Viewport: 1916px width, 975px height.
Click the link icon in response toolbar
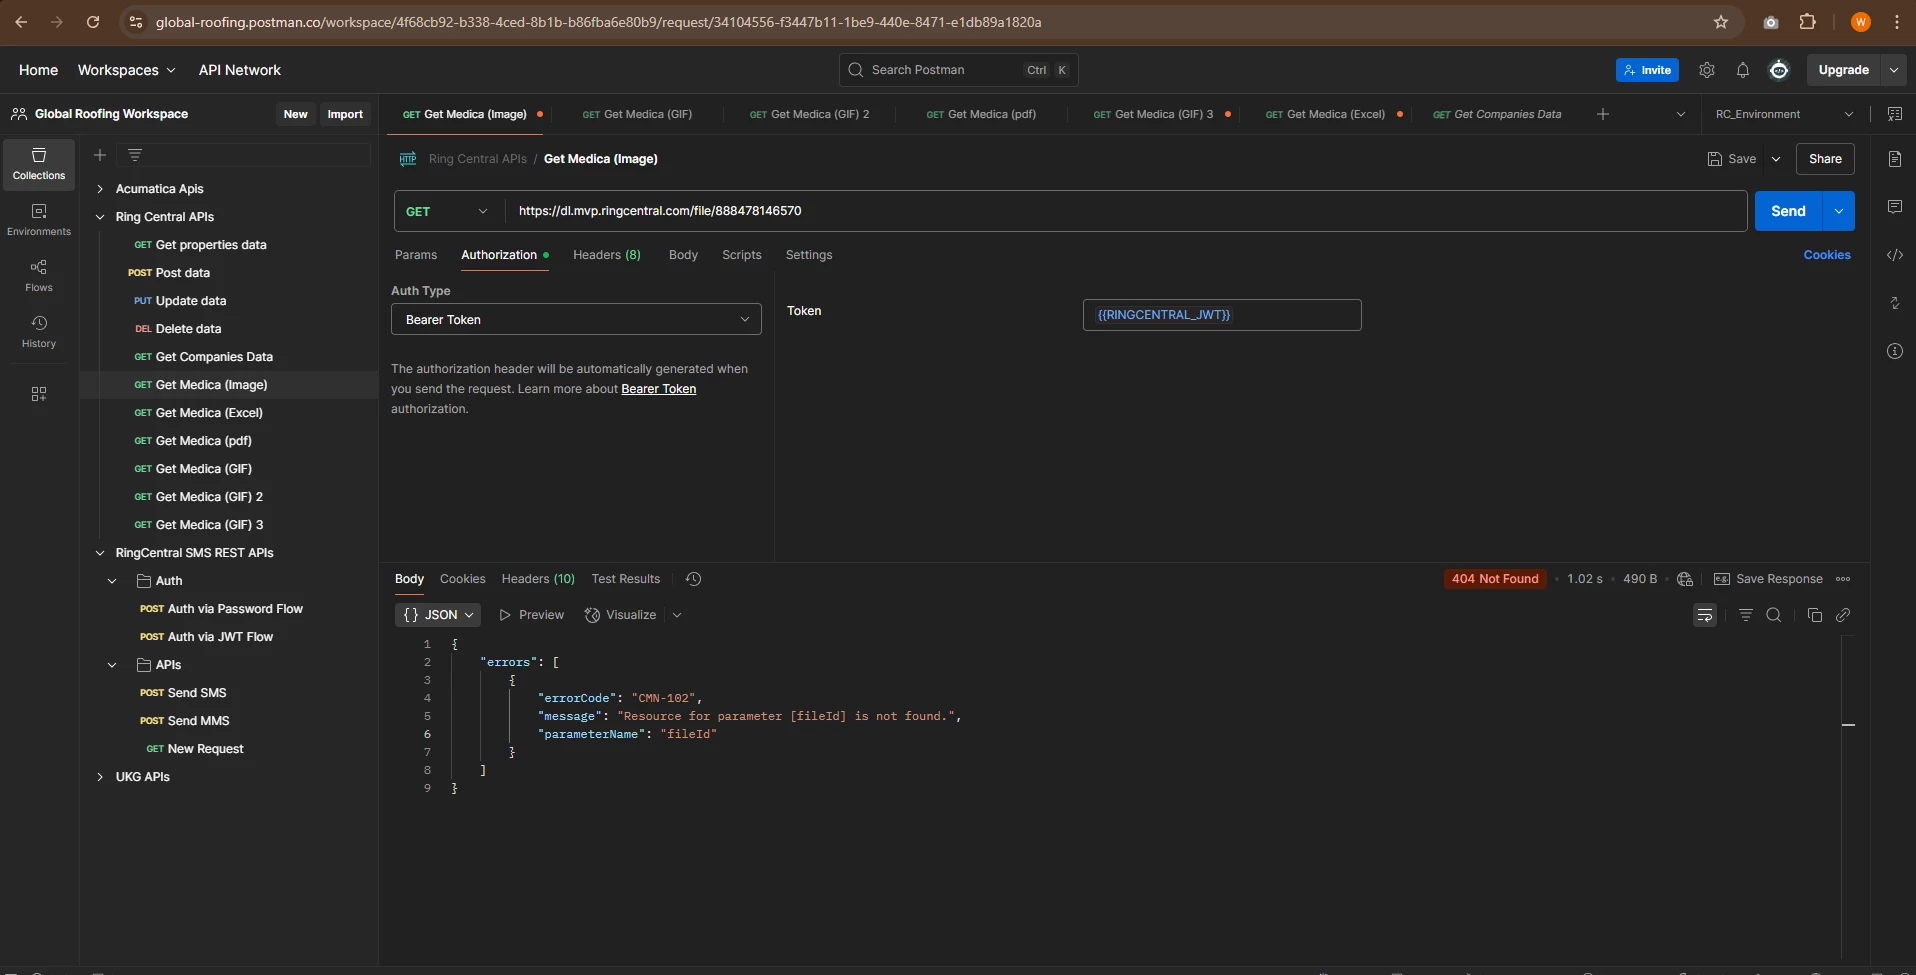pyautogui.click(x=1843, y=615)
